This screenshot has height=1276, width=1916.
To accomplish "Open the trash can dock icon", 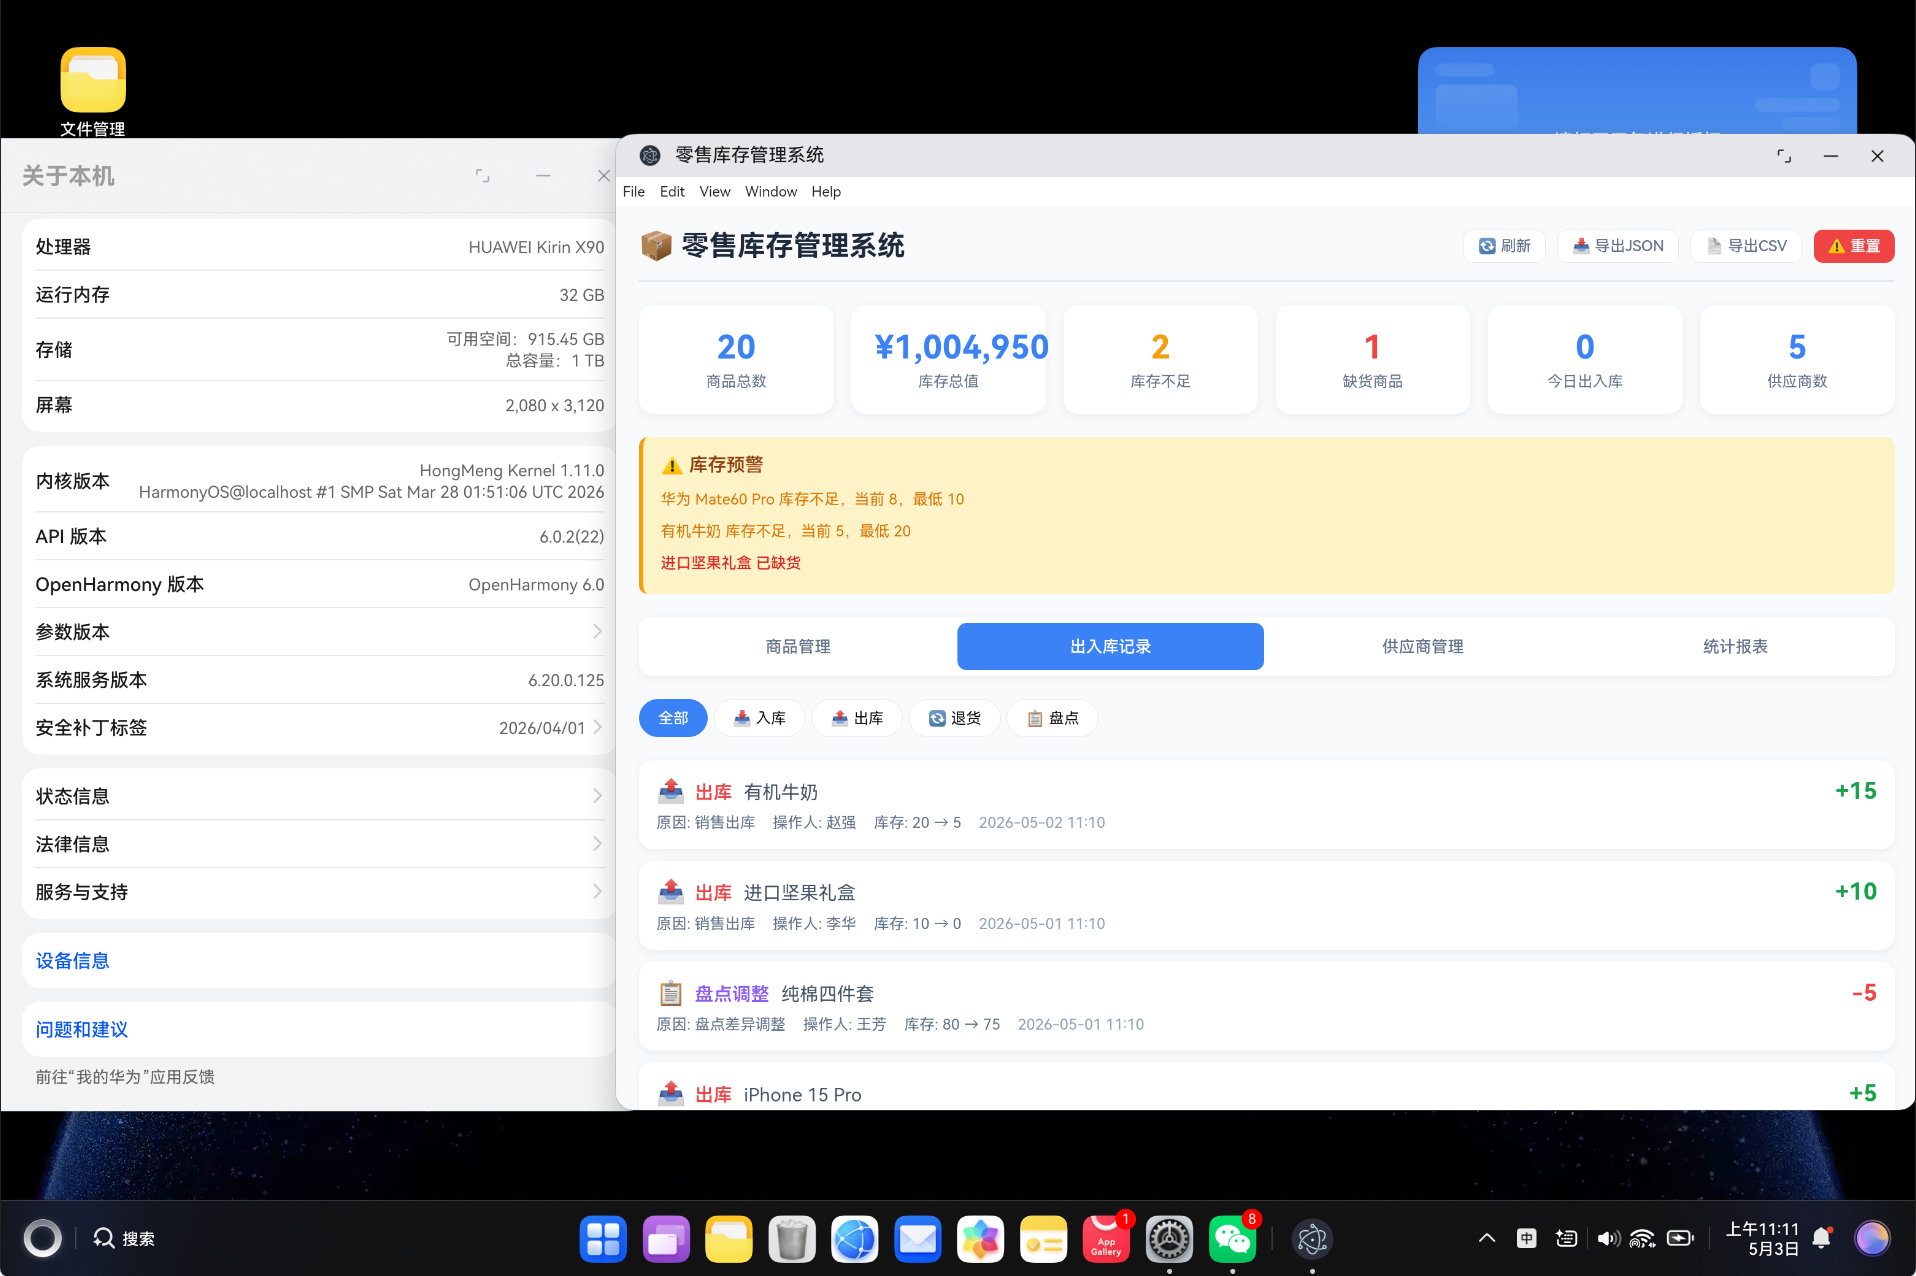I will 792,1240.
